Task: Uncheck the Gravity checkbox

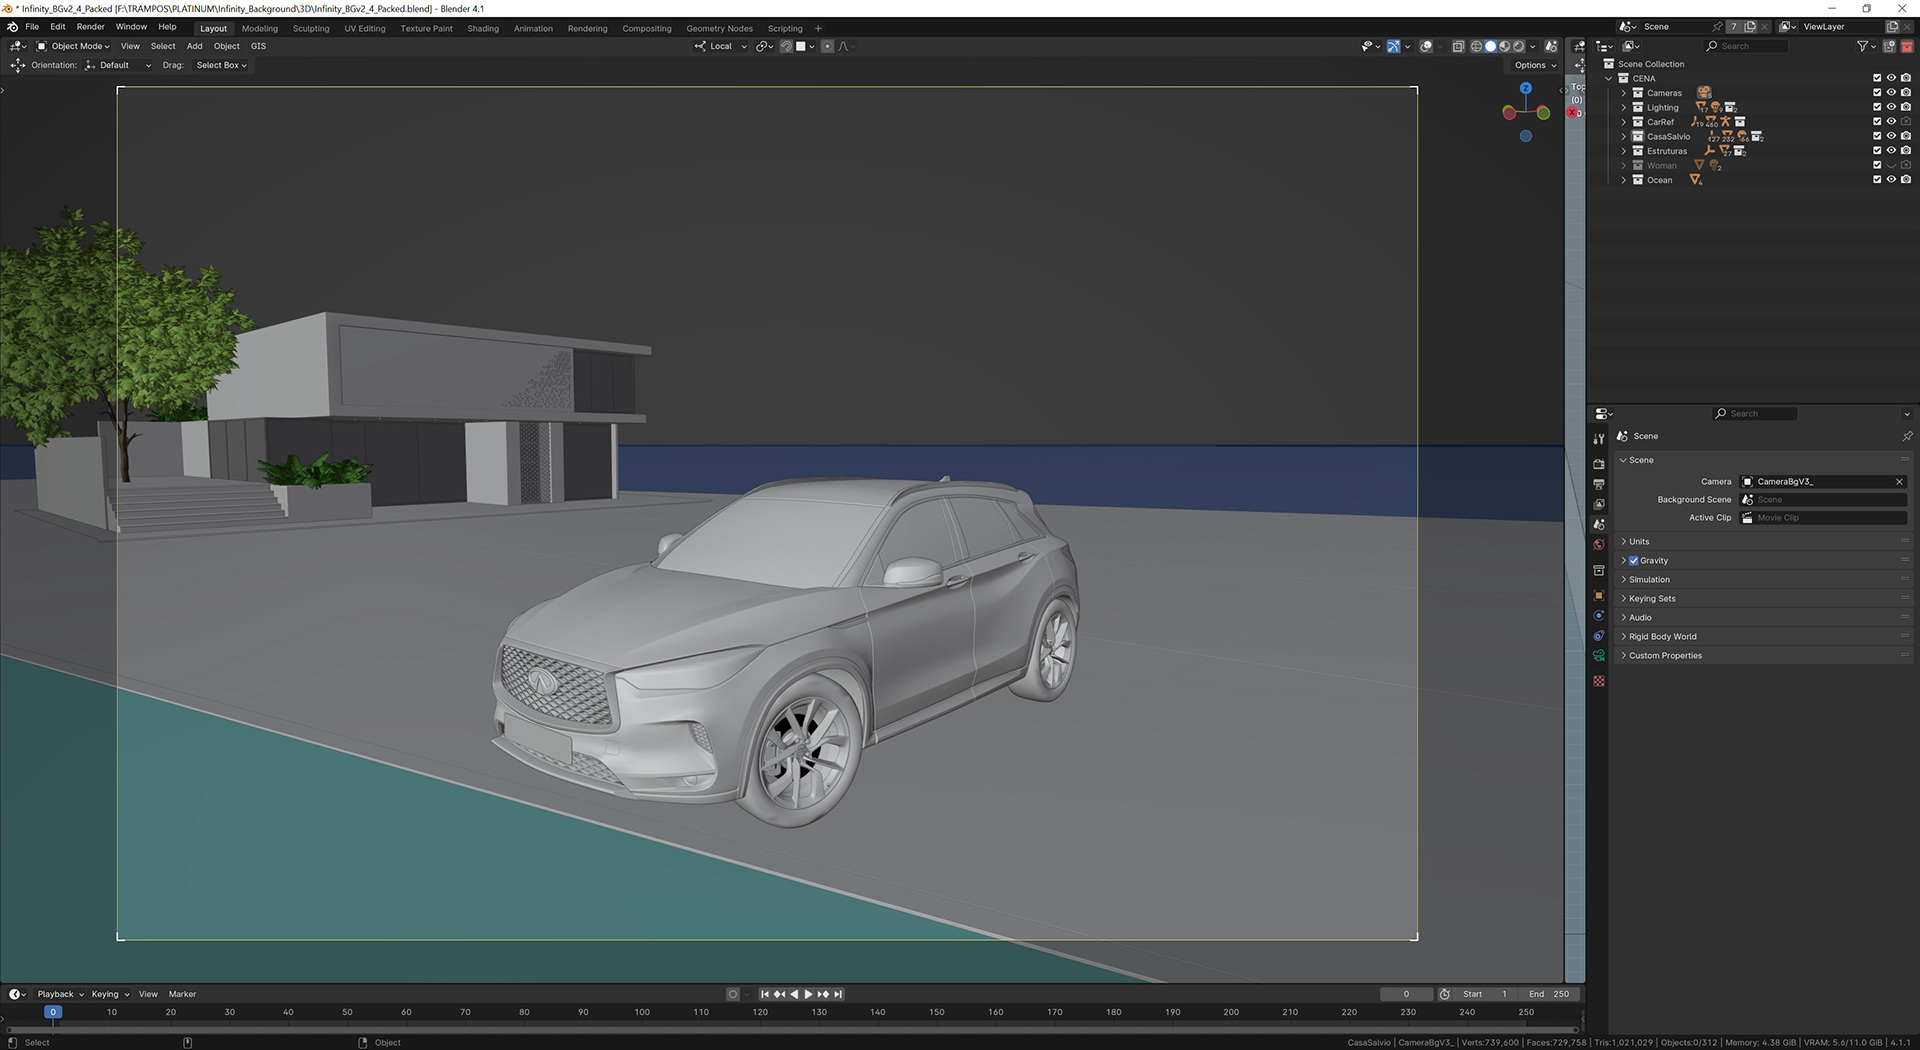Action: pyautogui.click(x=1634, y=561)
